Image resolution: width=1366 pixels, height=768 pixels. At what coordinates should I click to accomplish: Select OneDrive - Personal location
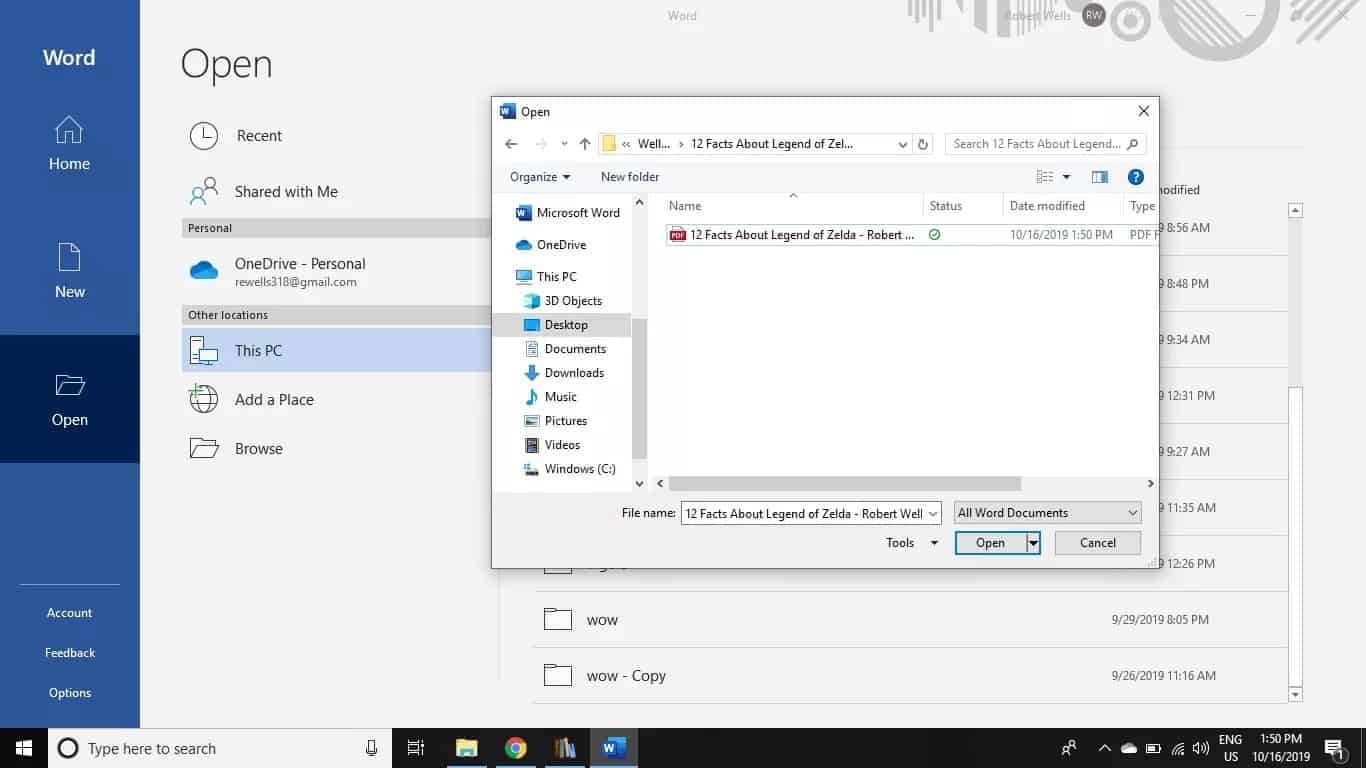coord(336,271)
